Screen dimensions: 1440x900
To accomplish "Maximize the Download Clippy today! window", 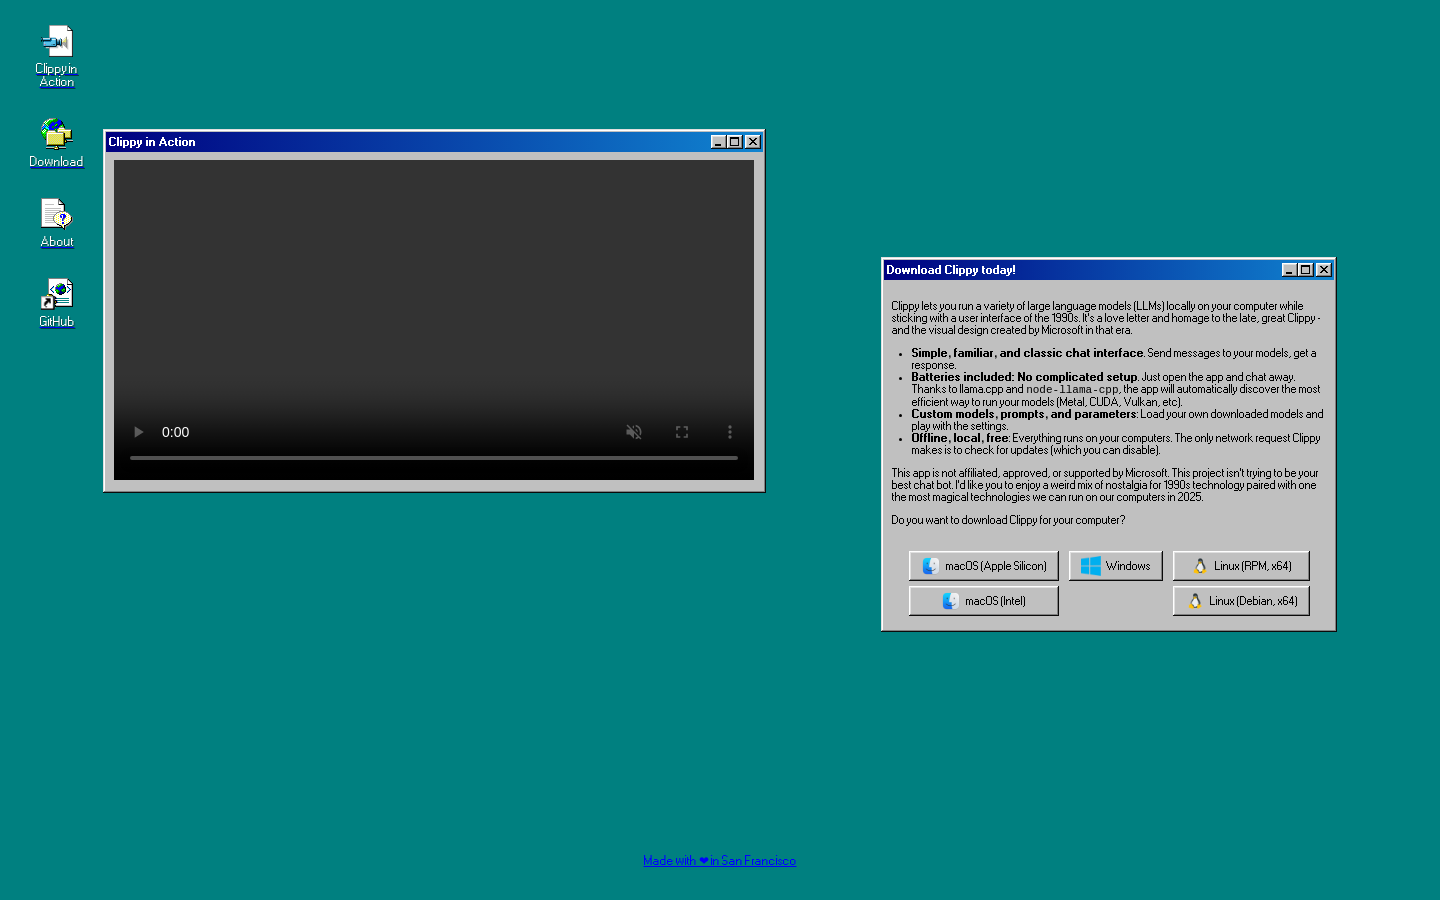I will tap(1306, 270).
